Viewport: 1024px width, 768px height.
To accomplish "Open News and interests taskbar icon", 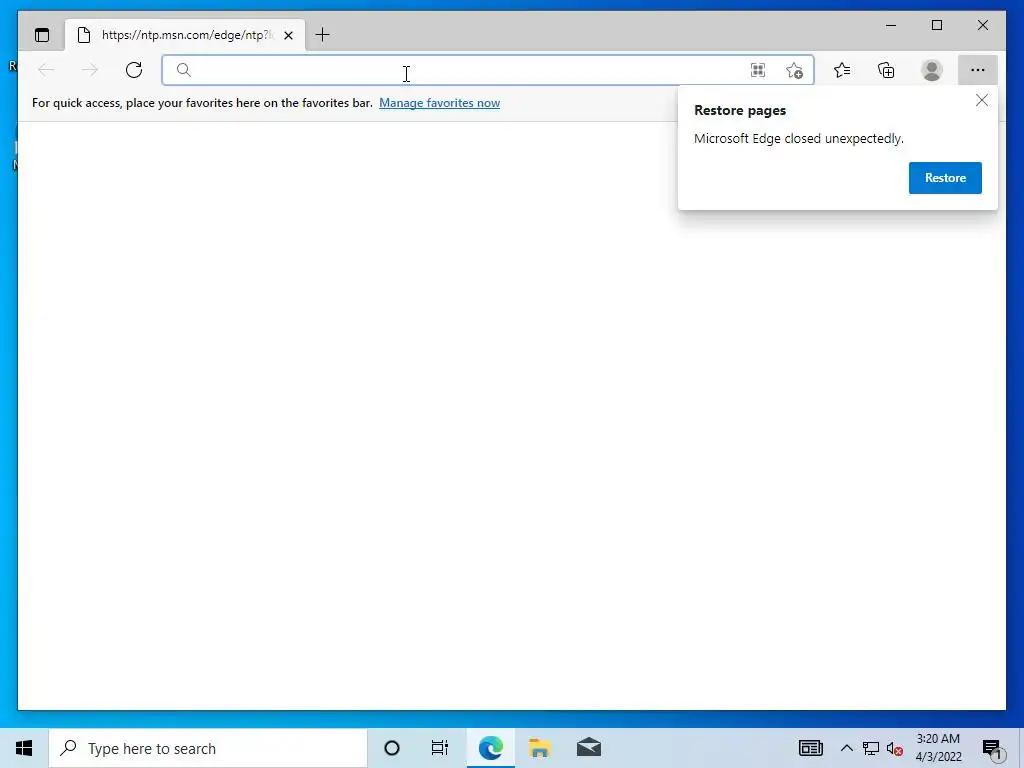I will pyautogui.click(x=810, y=748).
